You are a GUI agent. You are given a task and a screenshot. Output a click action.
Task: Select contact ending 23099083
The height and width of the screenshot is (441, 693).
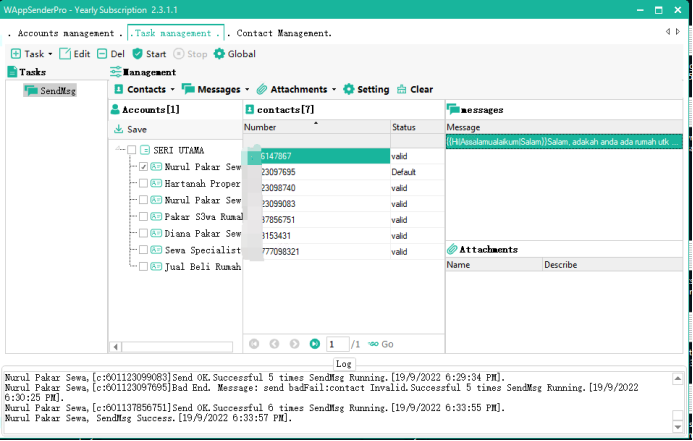(x=316, y=204)
